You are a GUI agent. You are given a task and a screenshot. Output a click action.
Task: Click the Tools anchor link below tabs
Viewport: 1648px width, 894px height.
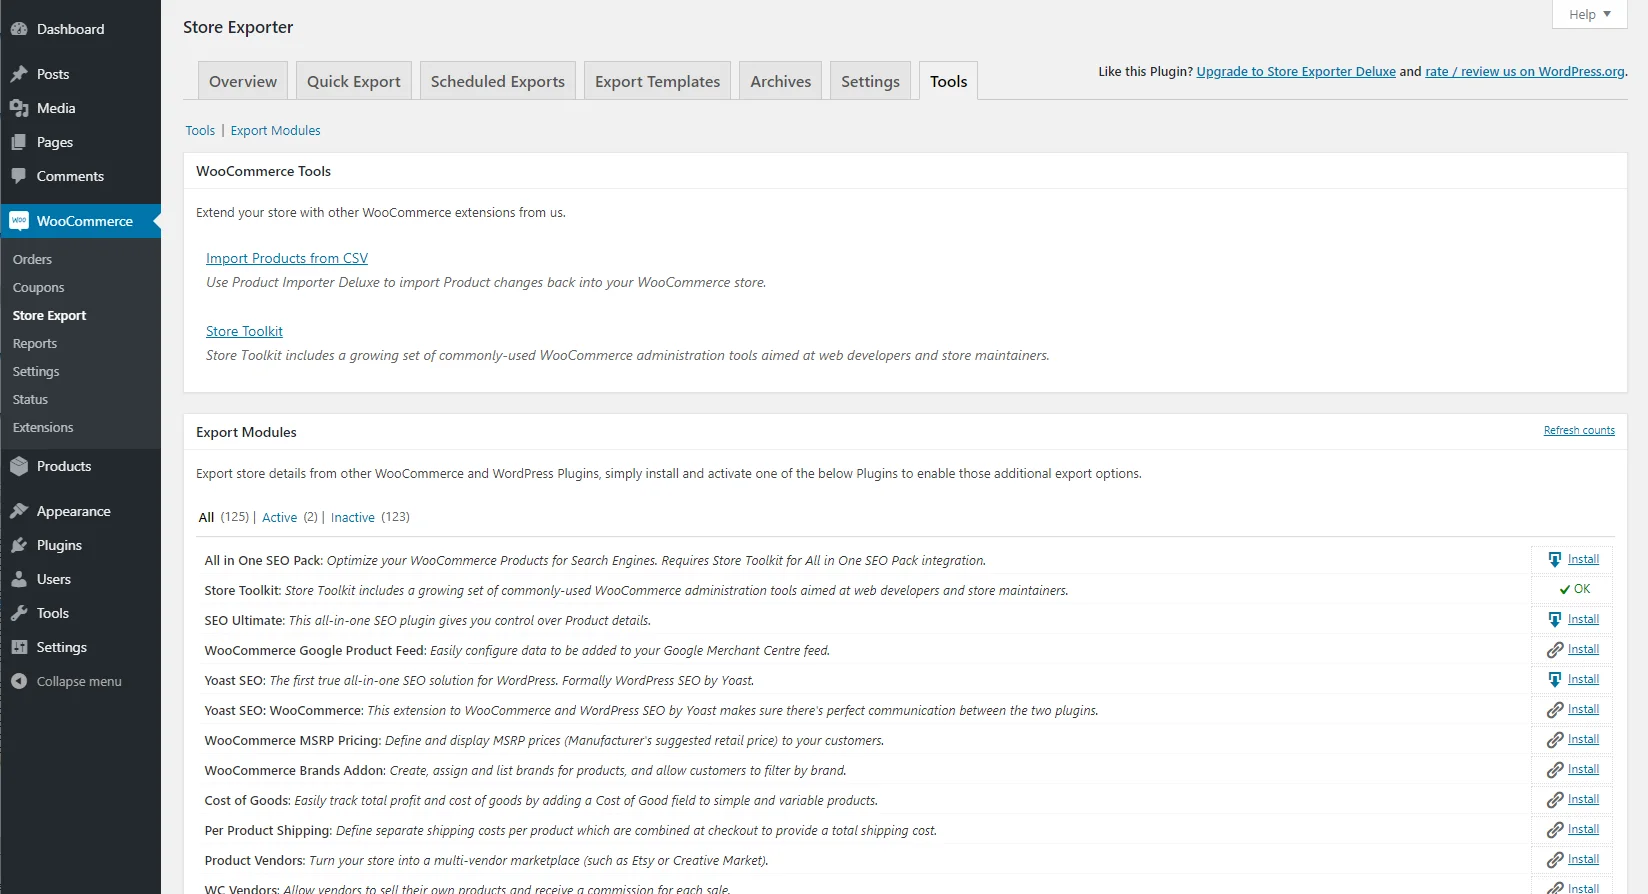tap(200, 130)
